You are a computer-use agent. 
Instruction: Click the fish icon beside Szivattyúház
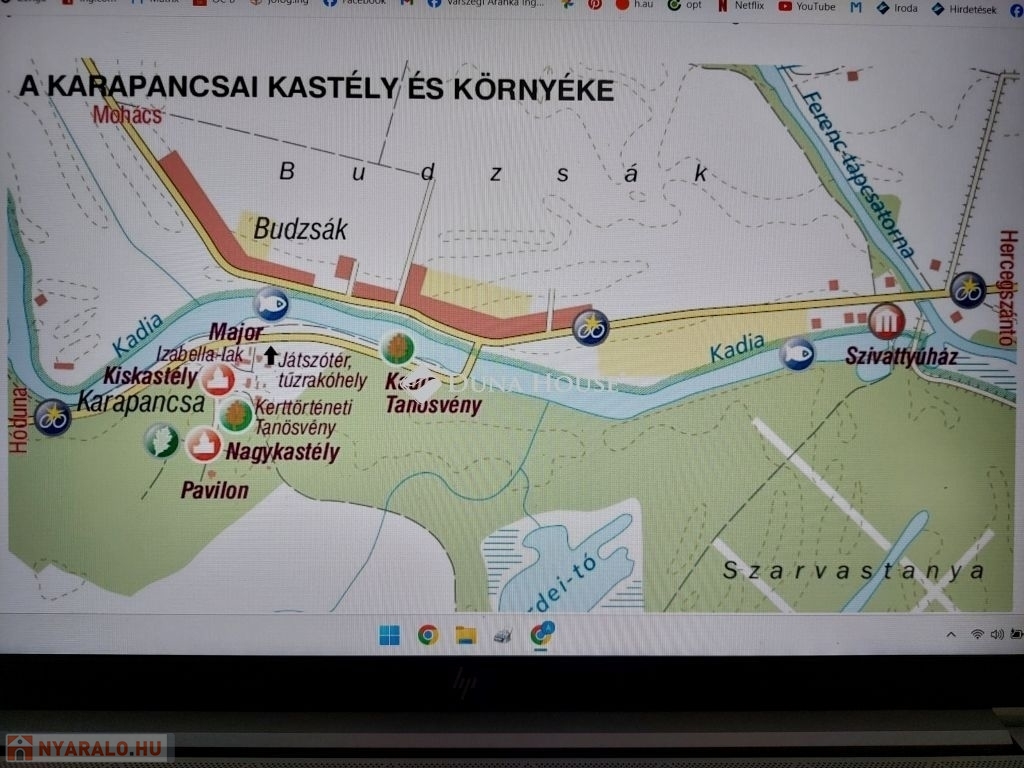797,353
